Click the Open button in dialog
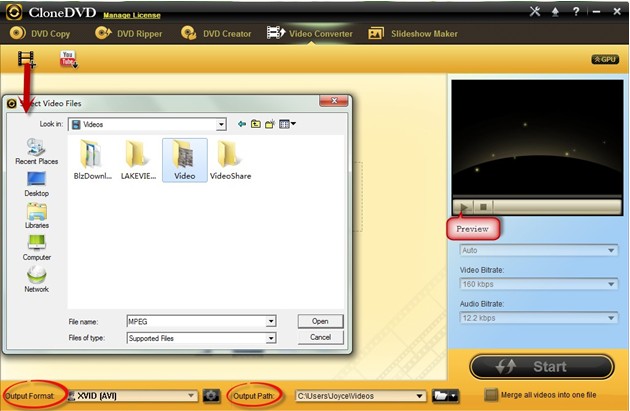Viewport: 630px width, 411px height. tap(320, 321)
